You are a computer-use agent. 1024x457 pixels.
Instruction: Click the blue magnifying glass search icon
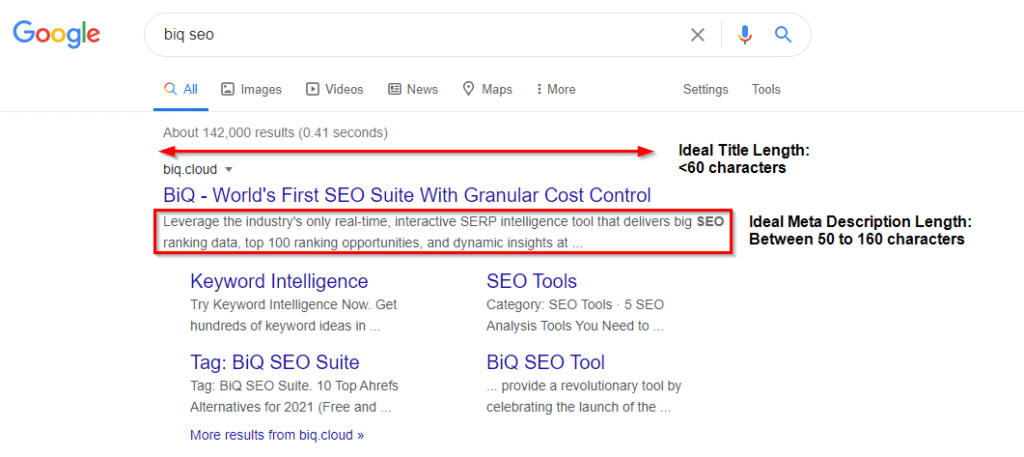pos(783,35)
